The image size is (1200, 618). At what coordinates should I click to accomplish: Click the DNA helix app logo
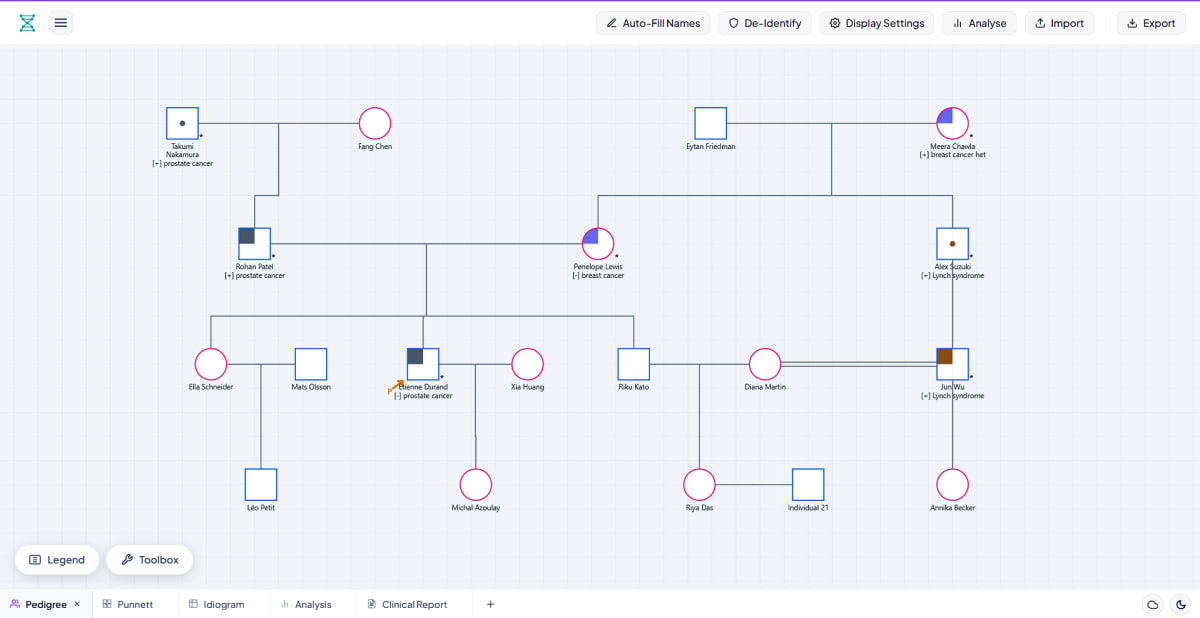(27, 23)
